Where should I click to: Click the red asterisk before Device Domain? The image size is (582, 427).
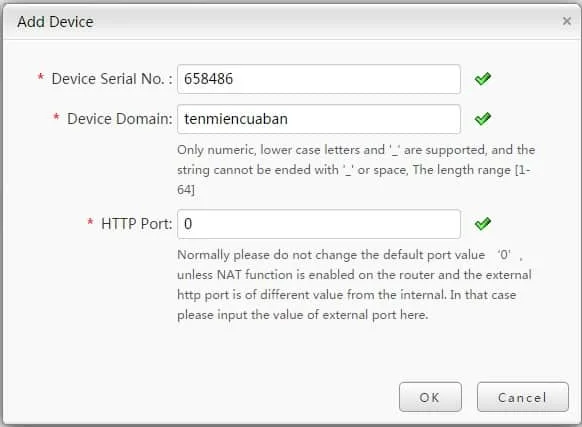56,117
